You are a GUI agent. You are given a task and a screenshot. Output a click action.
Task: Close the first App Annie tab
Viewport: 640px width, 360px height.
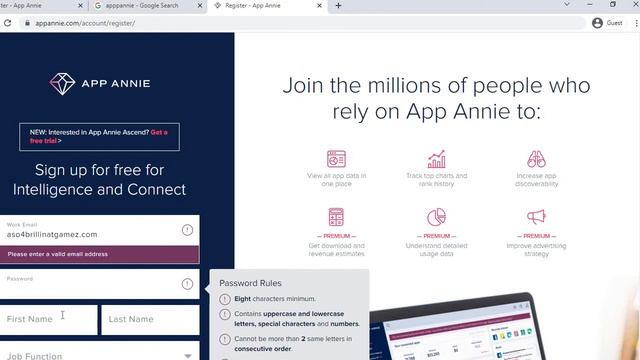[80, 6]
